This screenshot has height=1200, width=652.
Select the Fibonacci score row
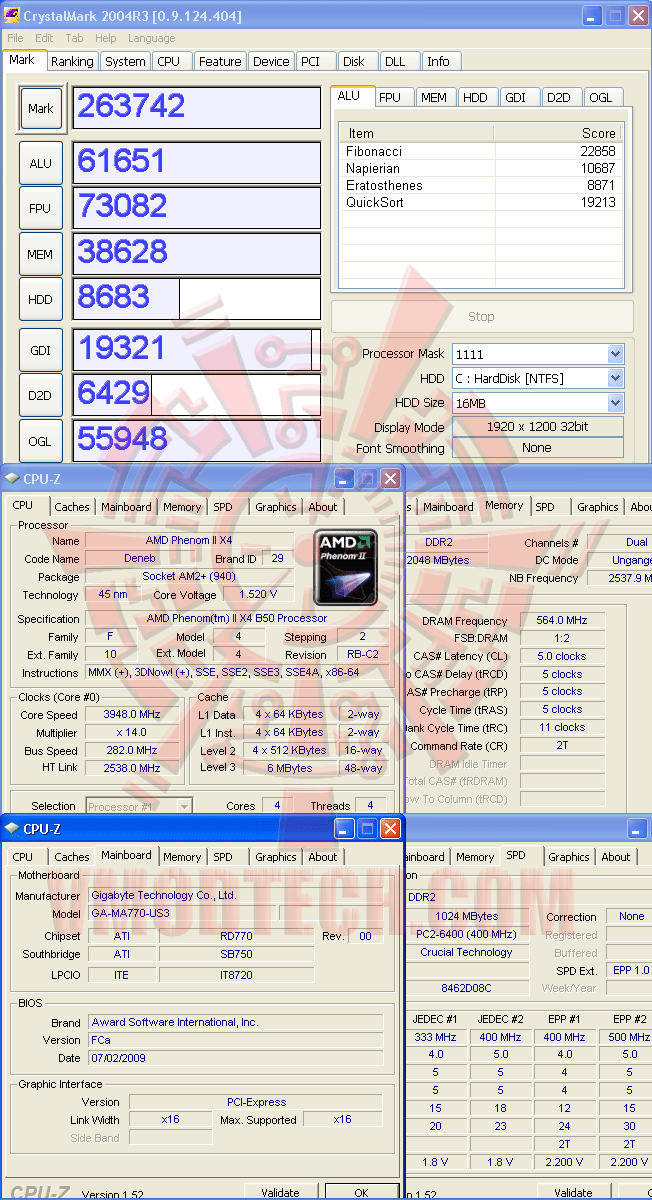(x=481, y=151)
